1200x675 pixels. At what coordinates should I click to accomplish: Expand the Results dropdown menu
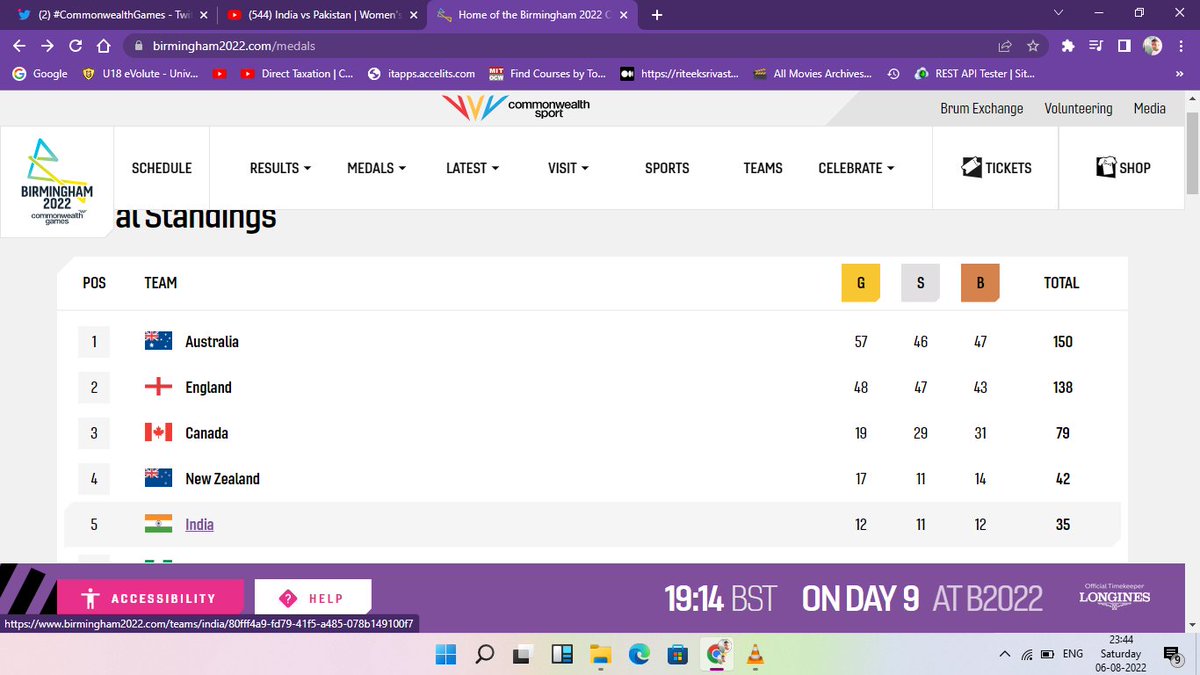click(280, 168)
